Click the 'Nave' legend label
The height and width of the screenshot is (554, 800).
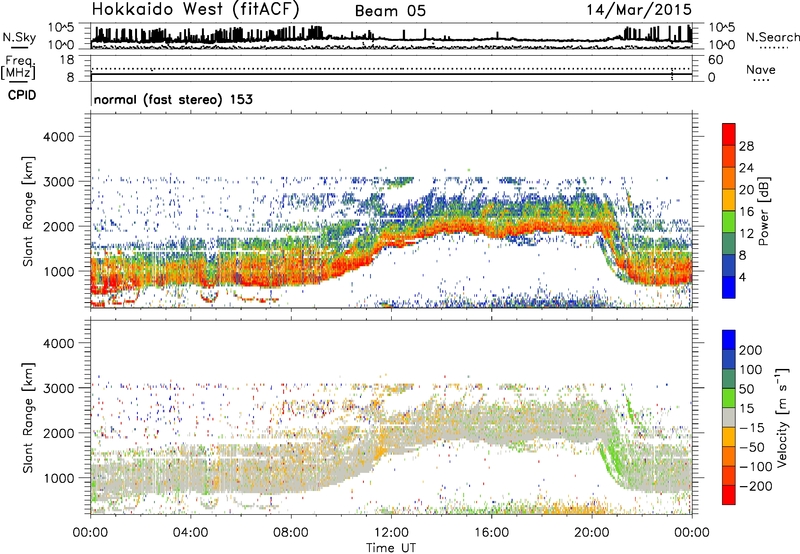[x=761, y=69]
